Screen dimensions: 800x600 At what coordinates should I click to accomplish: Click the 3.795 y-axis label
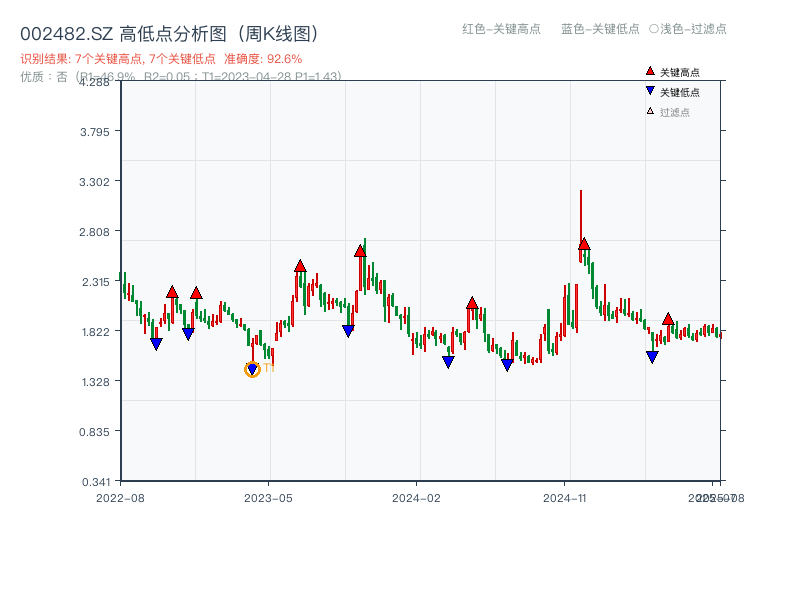94,132
